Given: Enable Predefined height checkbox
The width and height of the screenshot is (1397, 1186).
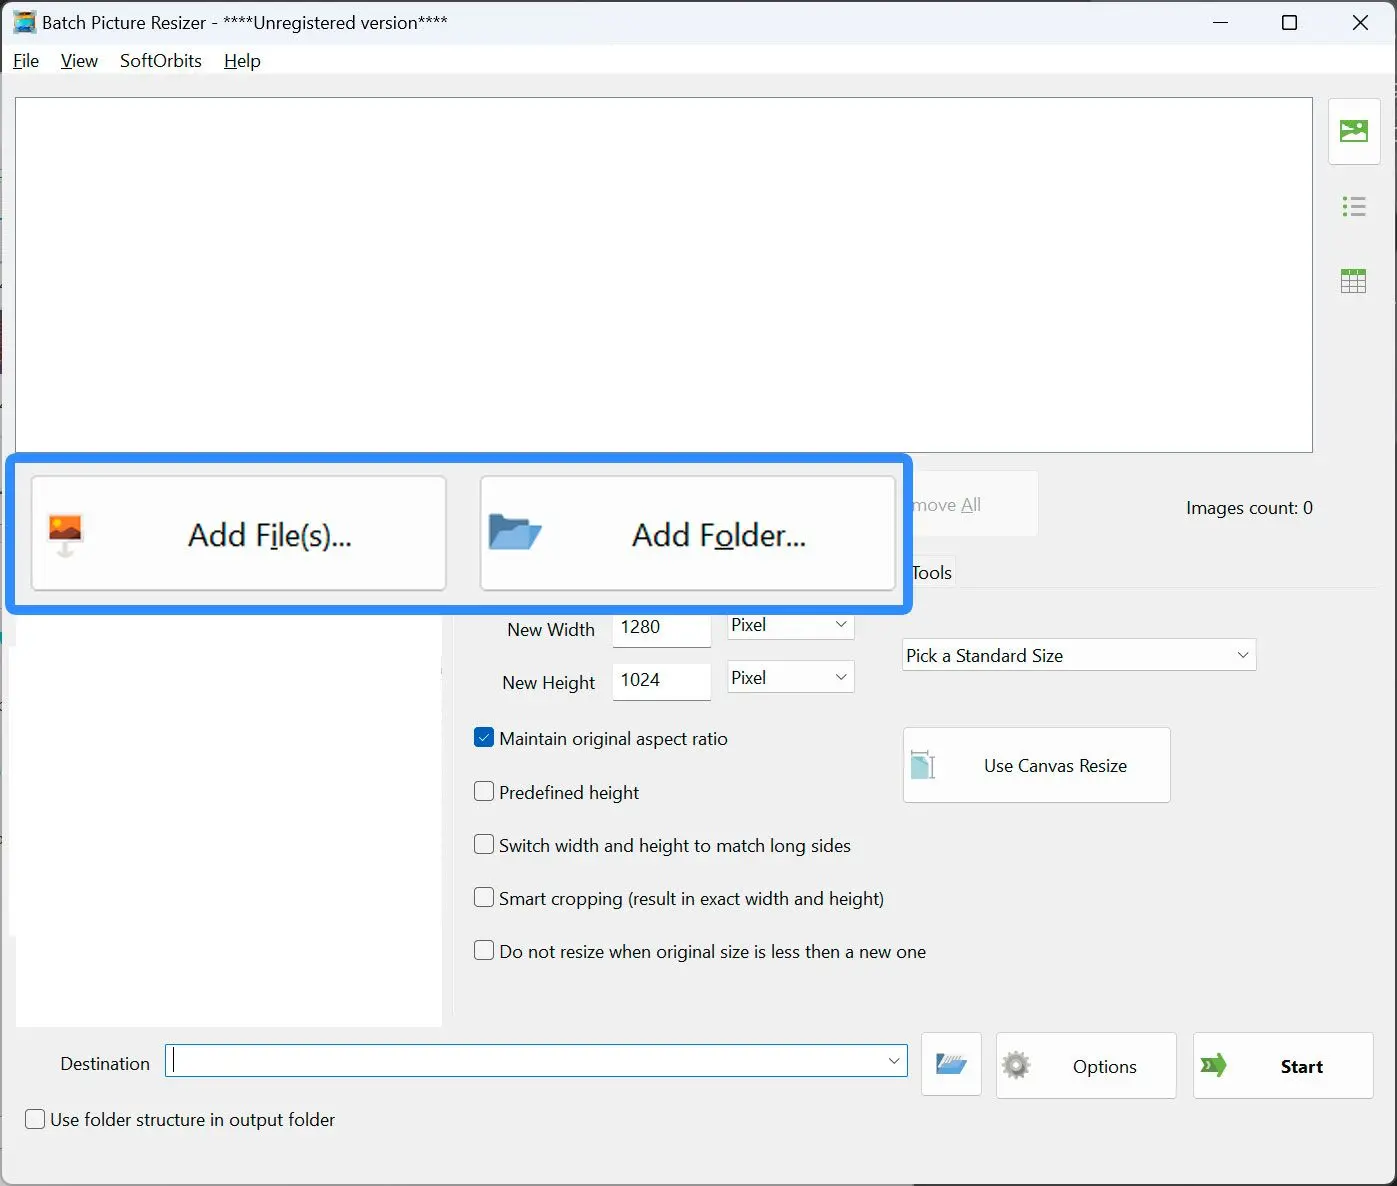Looking at the screenshot, I should coord(484,791).
